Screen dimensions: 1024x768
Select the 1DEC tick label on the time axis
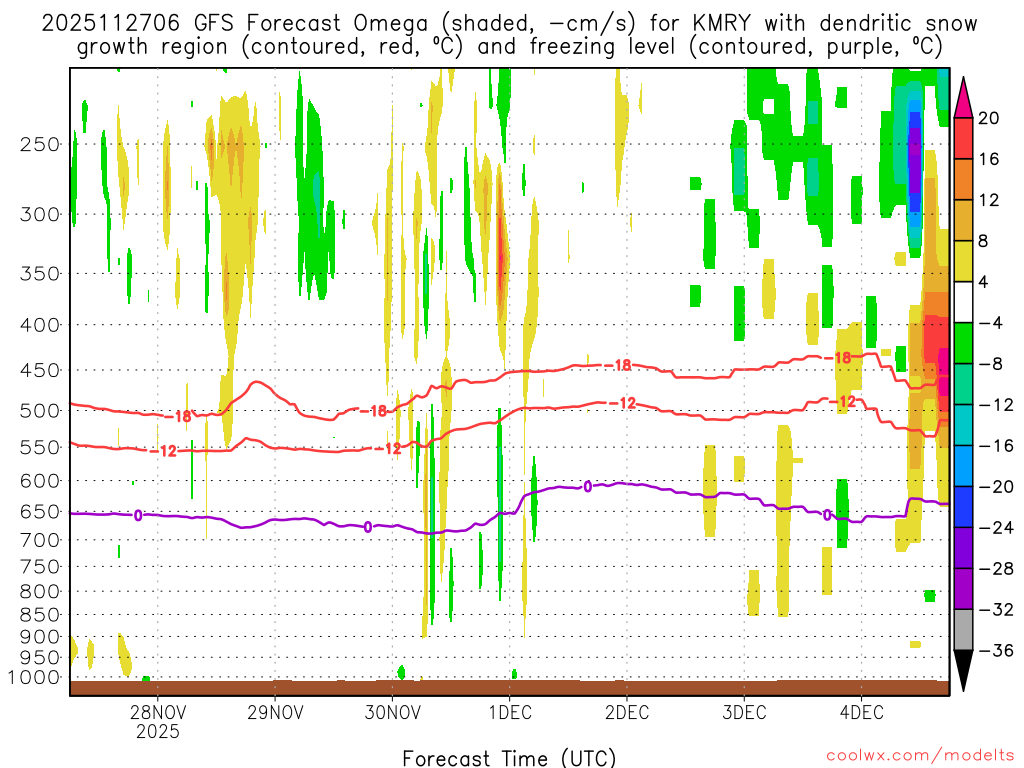pos(509,713)
